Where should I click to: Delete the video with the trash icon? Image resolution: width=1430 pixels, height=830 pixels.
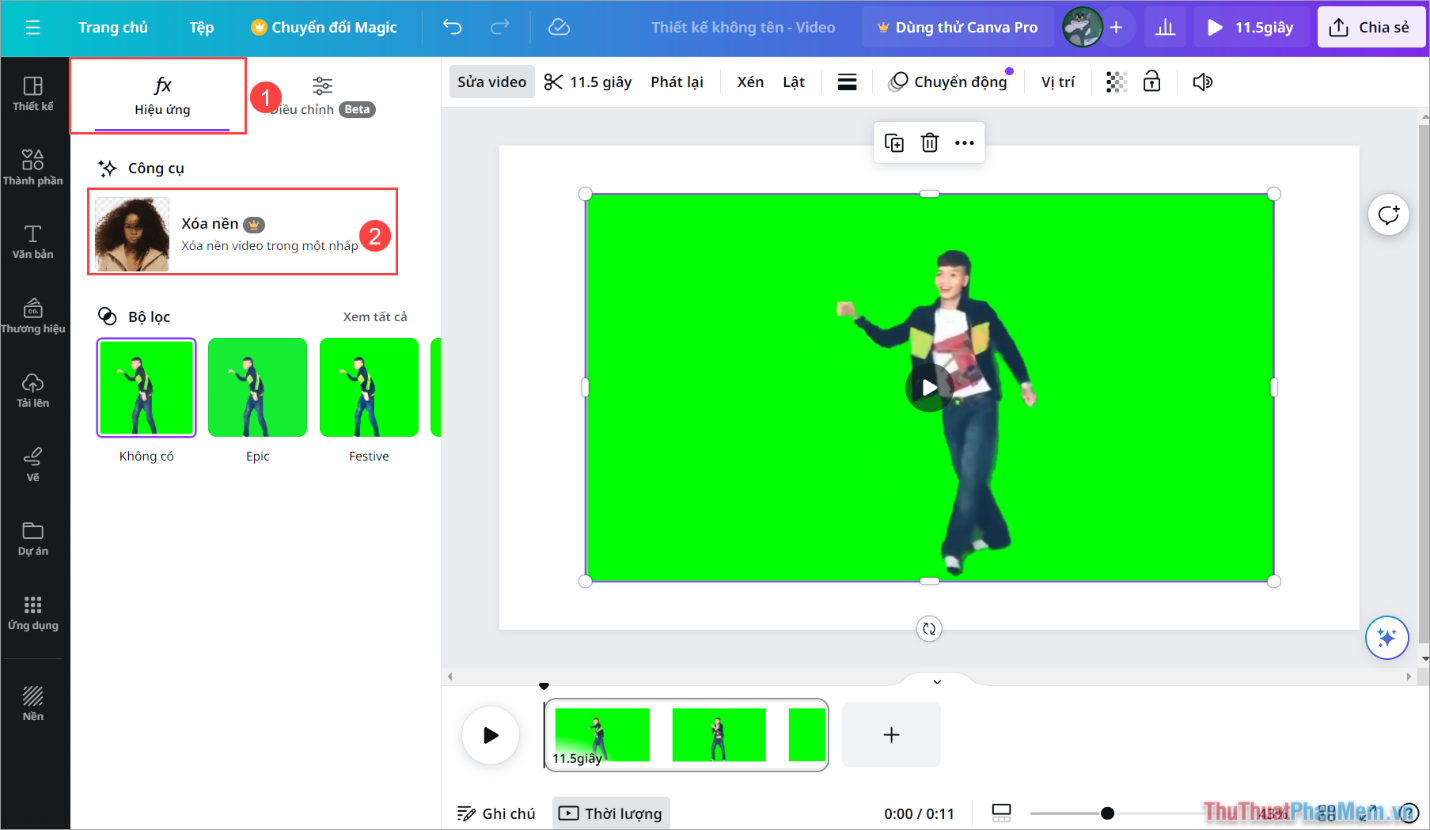coord(929,142)
